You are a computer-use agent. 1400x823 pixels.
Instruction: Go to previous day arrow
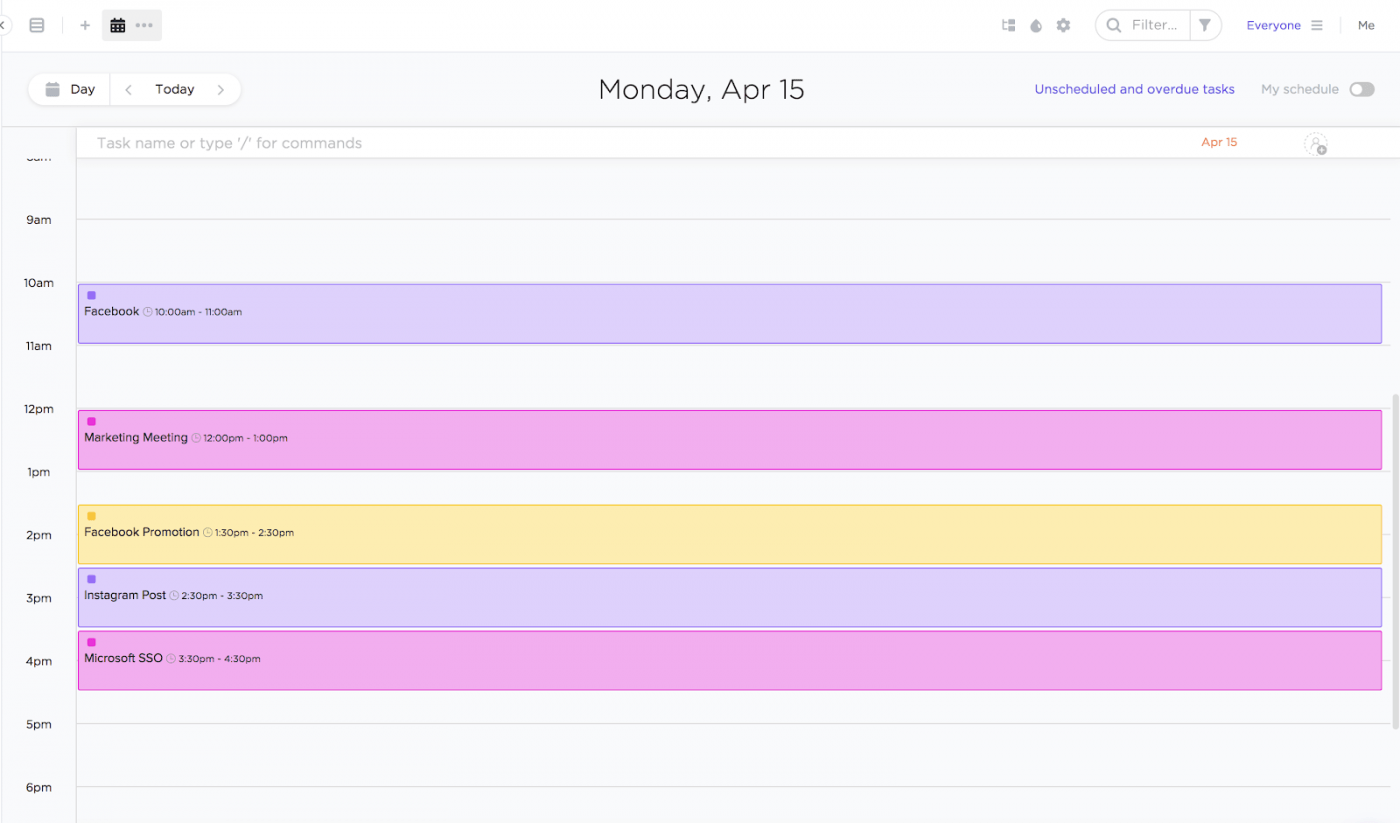click(x=129, y=89)
